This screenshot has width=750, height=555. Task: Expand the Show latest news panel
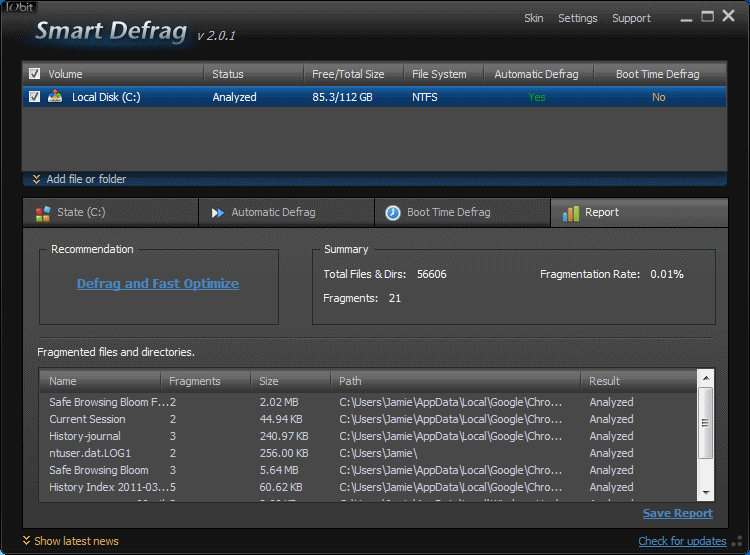tap(70, 541)
